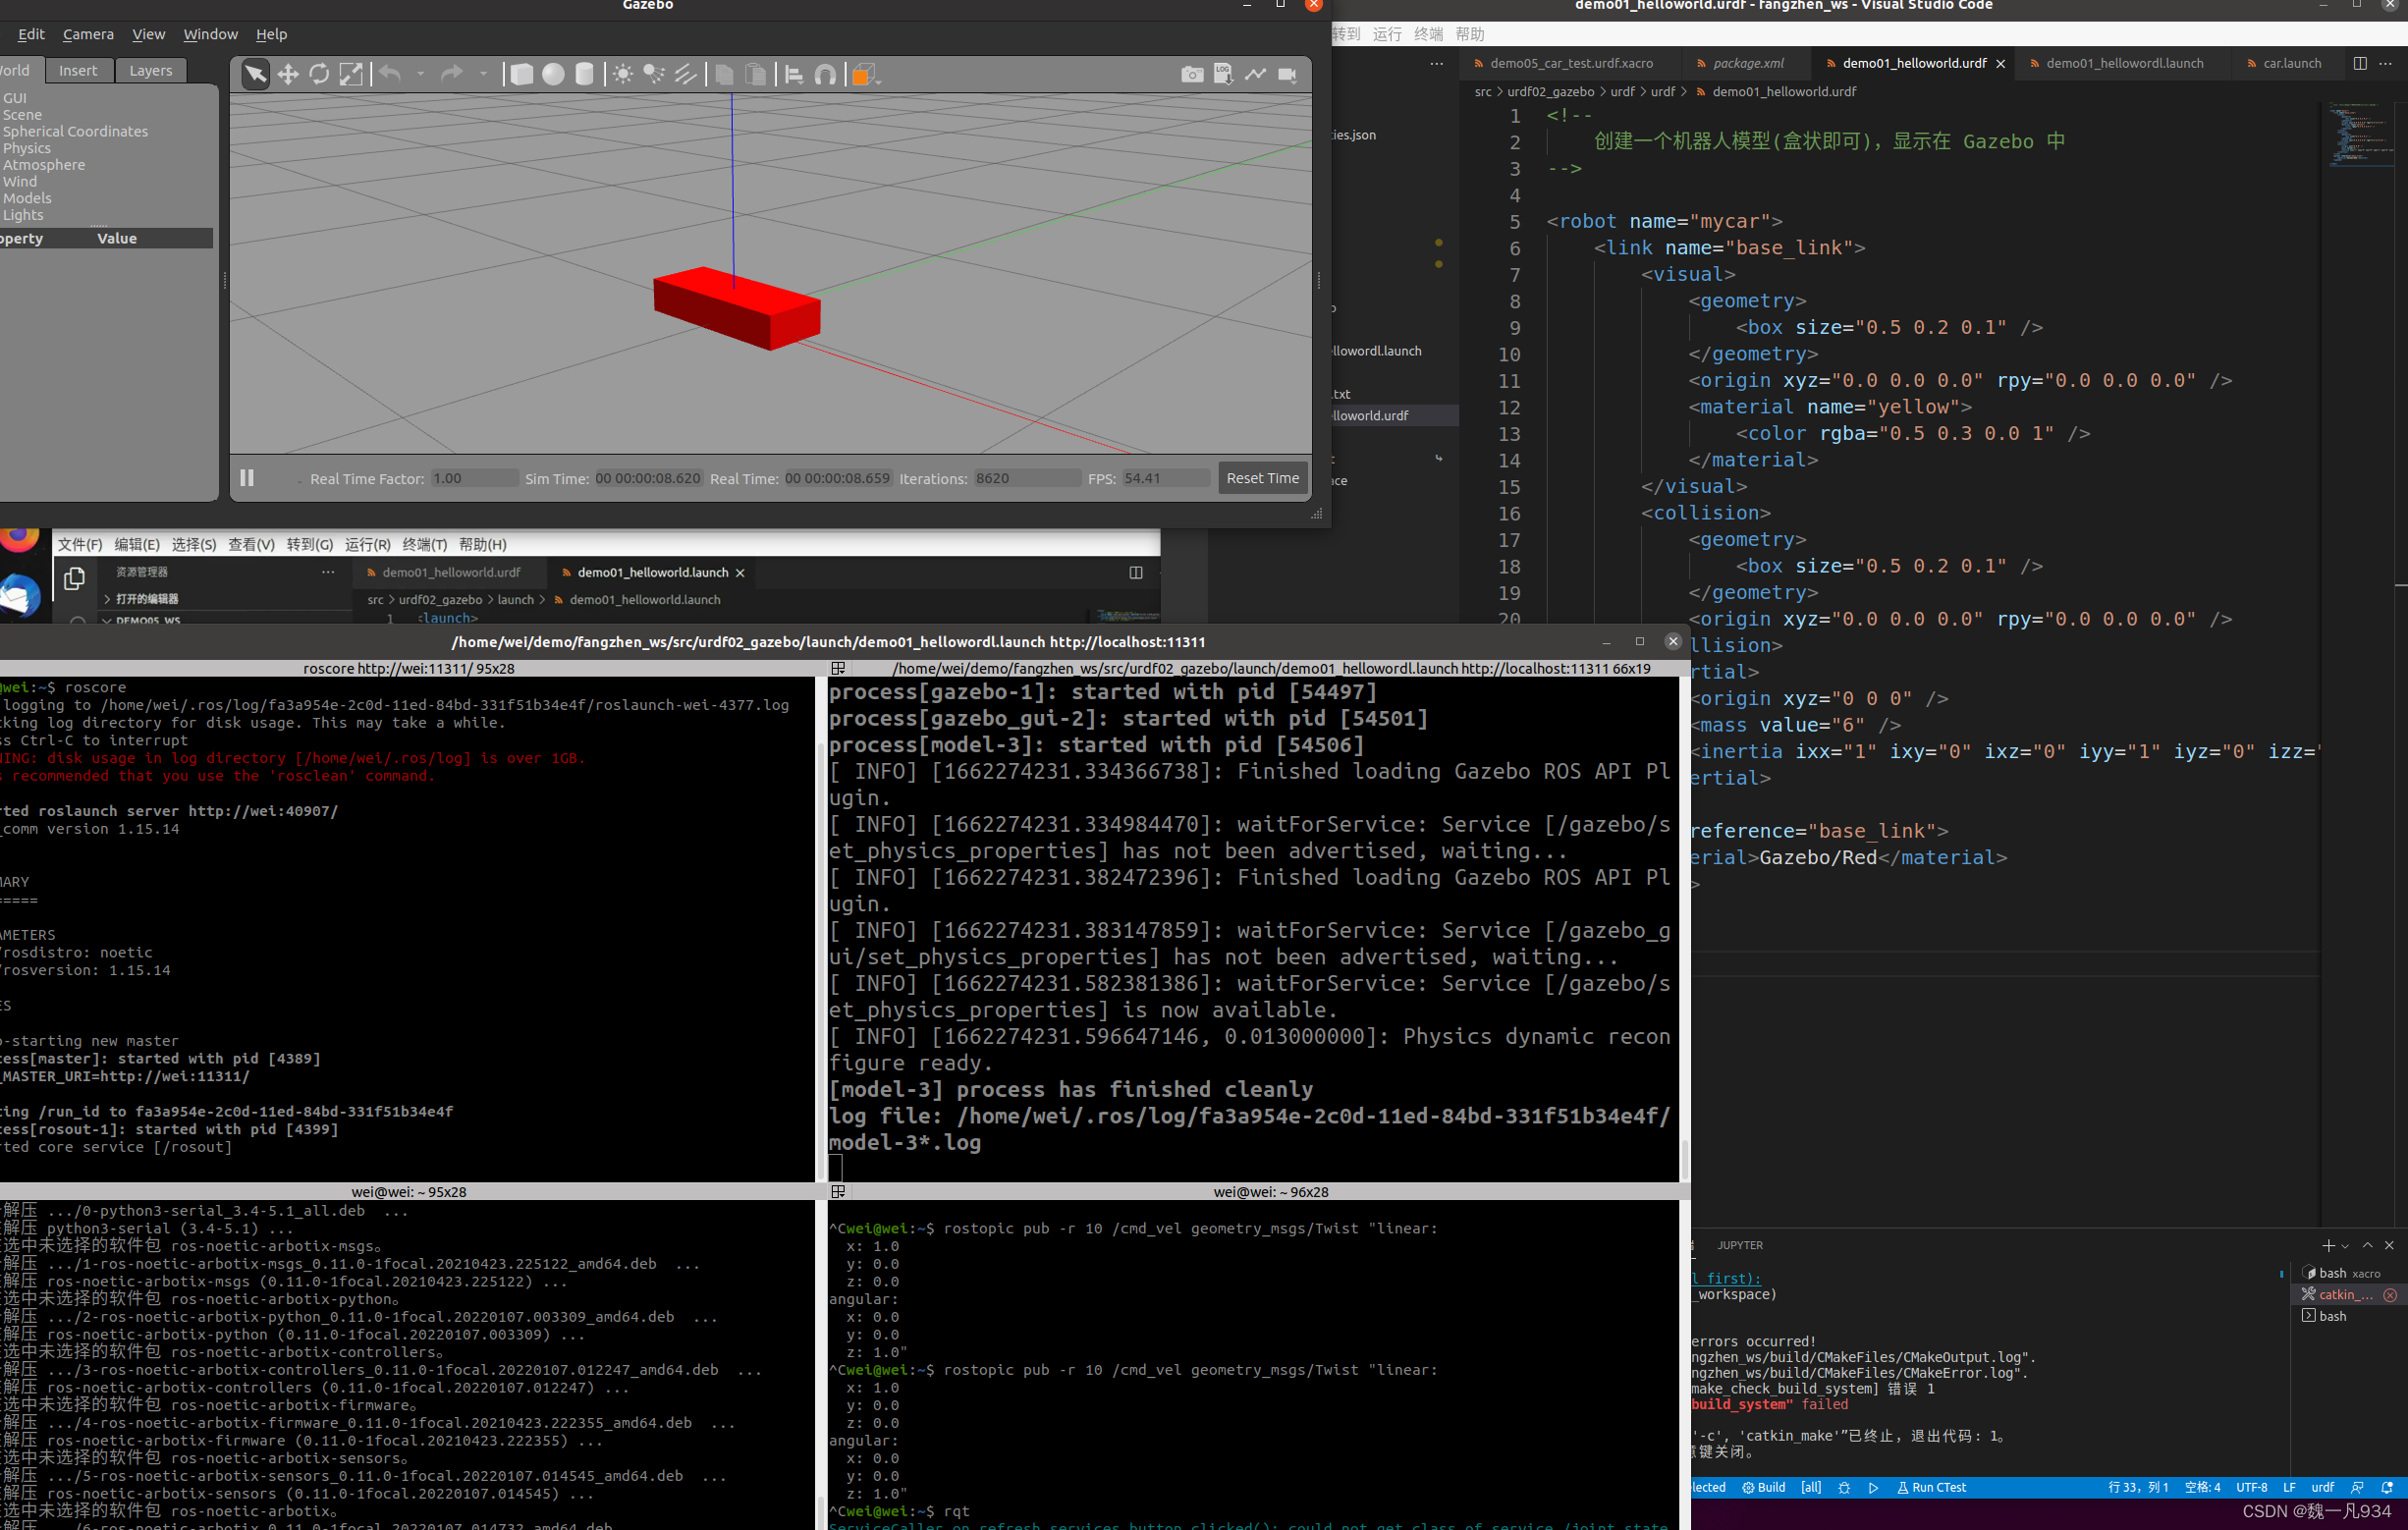The image size is (2408, 1530).
Task: Insert a cylinder shape in Gazebo
Action: (585, 75)
